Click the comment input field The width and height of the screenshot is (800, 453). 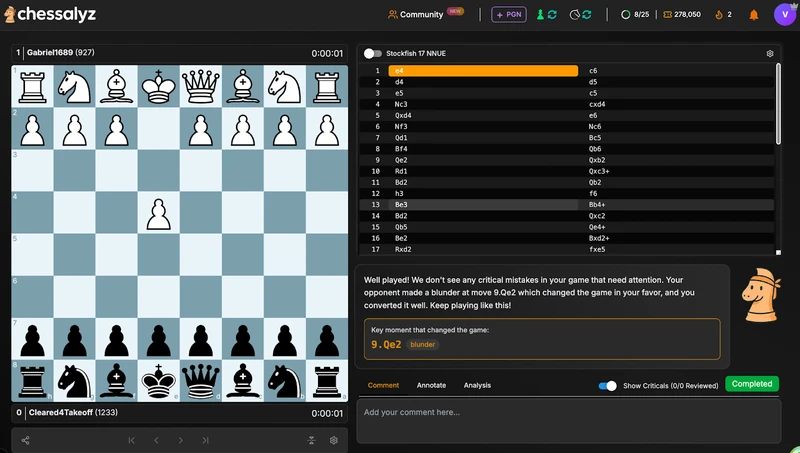569,421
